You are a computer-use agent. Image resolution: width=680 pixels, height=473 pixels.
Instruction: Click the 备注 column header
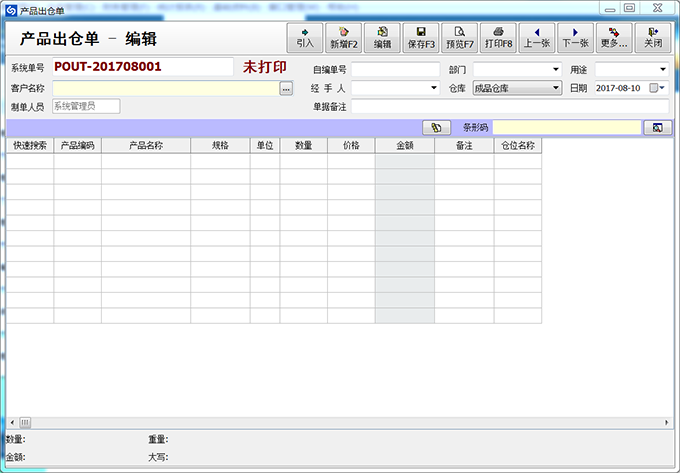click(x=464, y=146)
